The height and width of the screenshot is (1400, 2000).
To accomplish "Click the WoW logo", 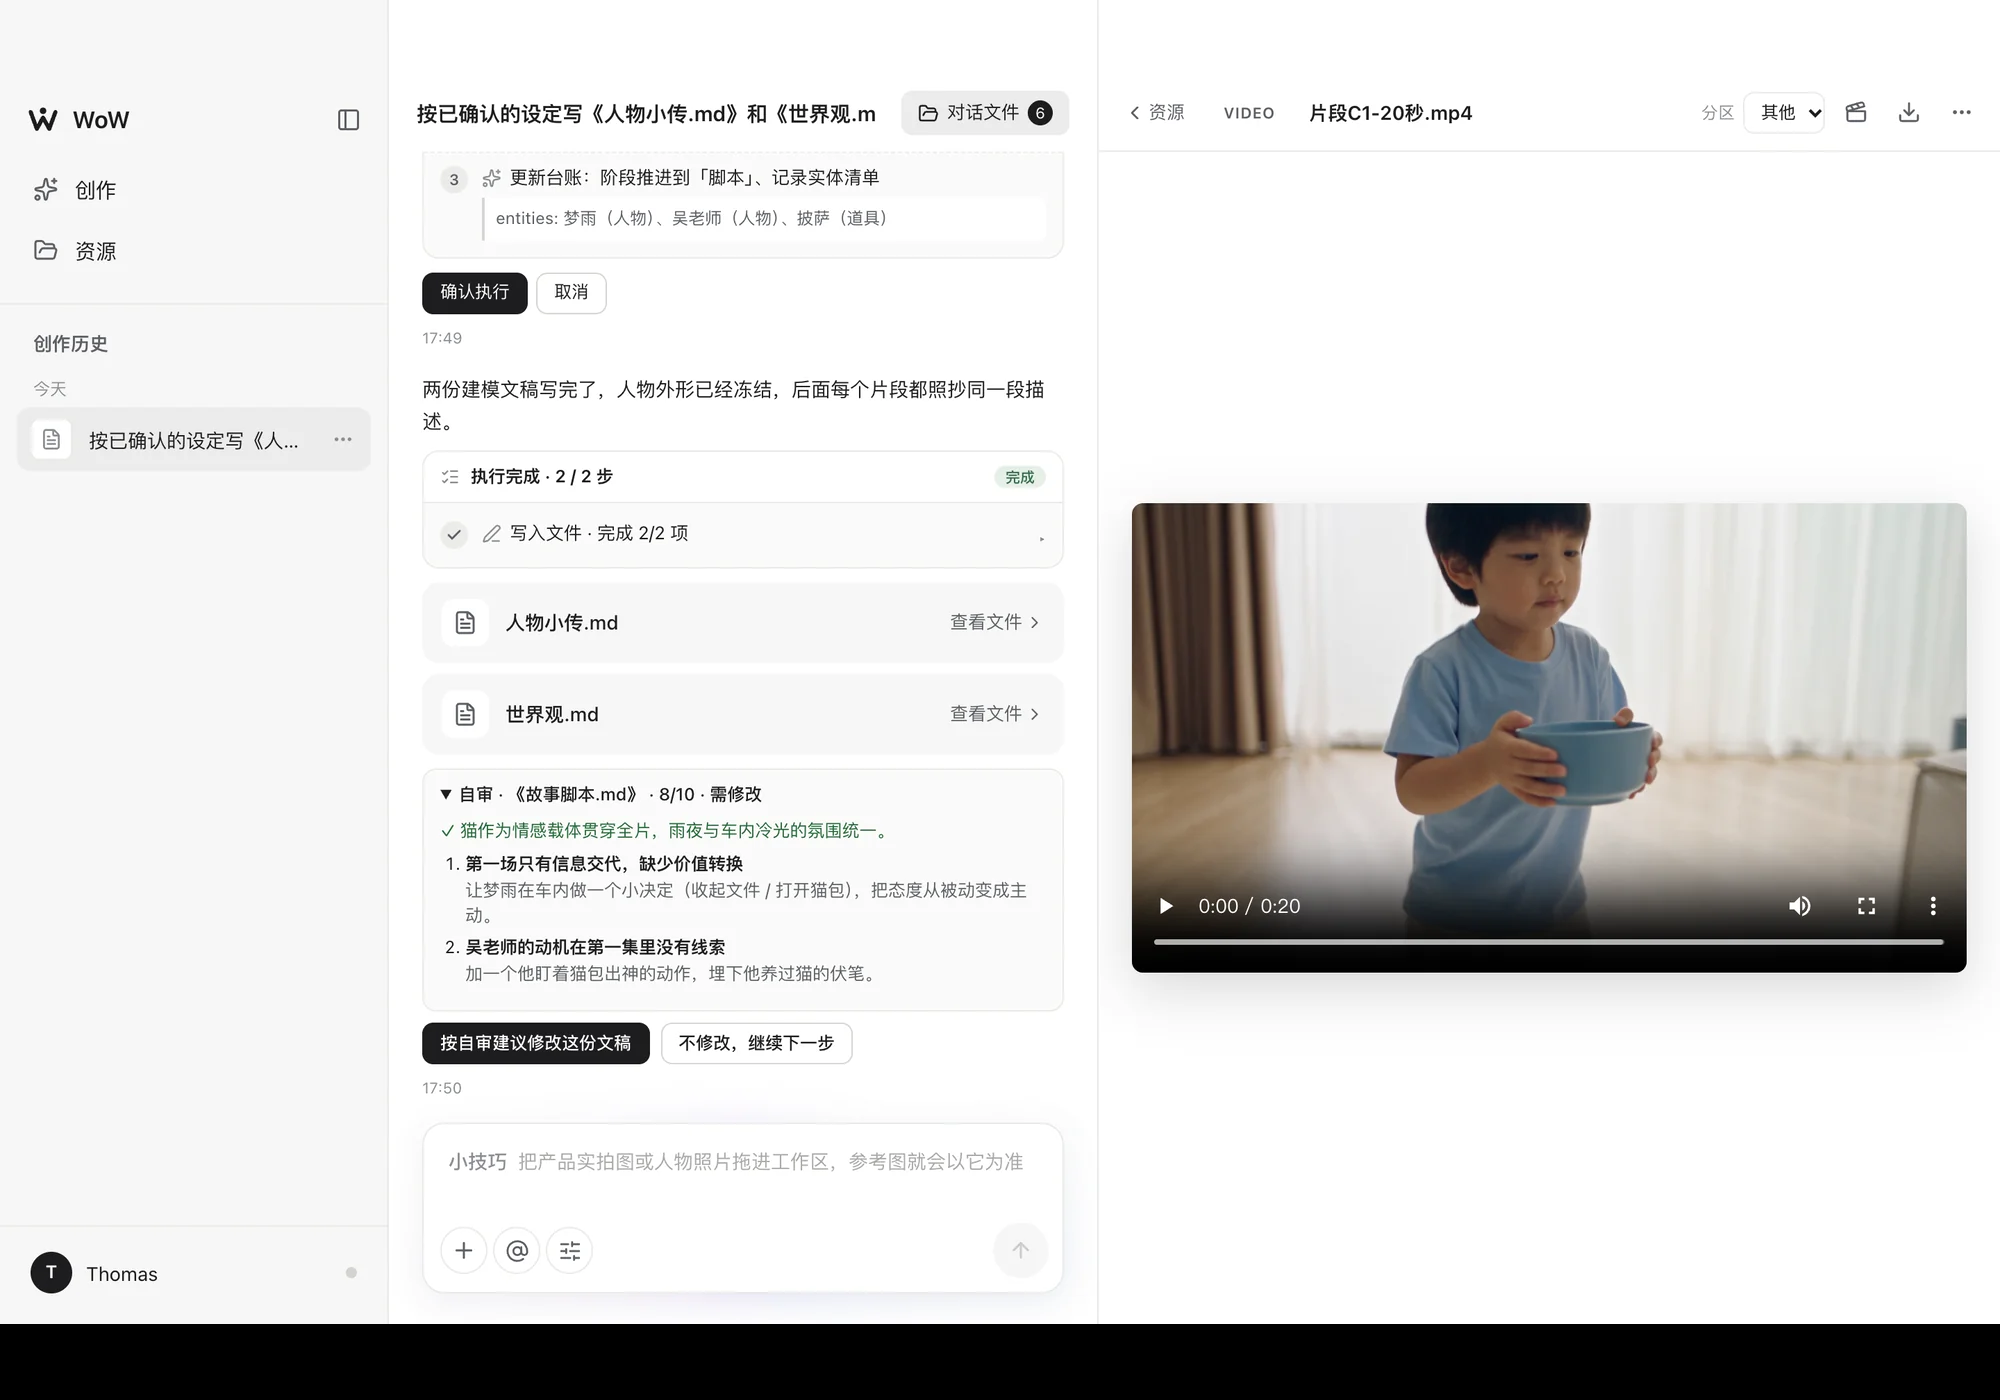I will pos(79,120).
